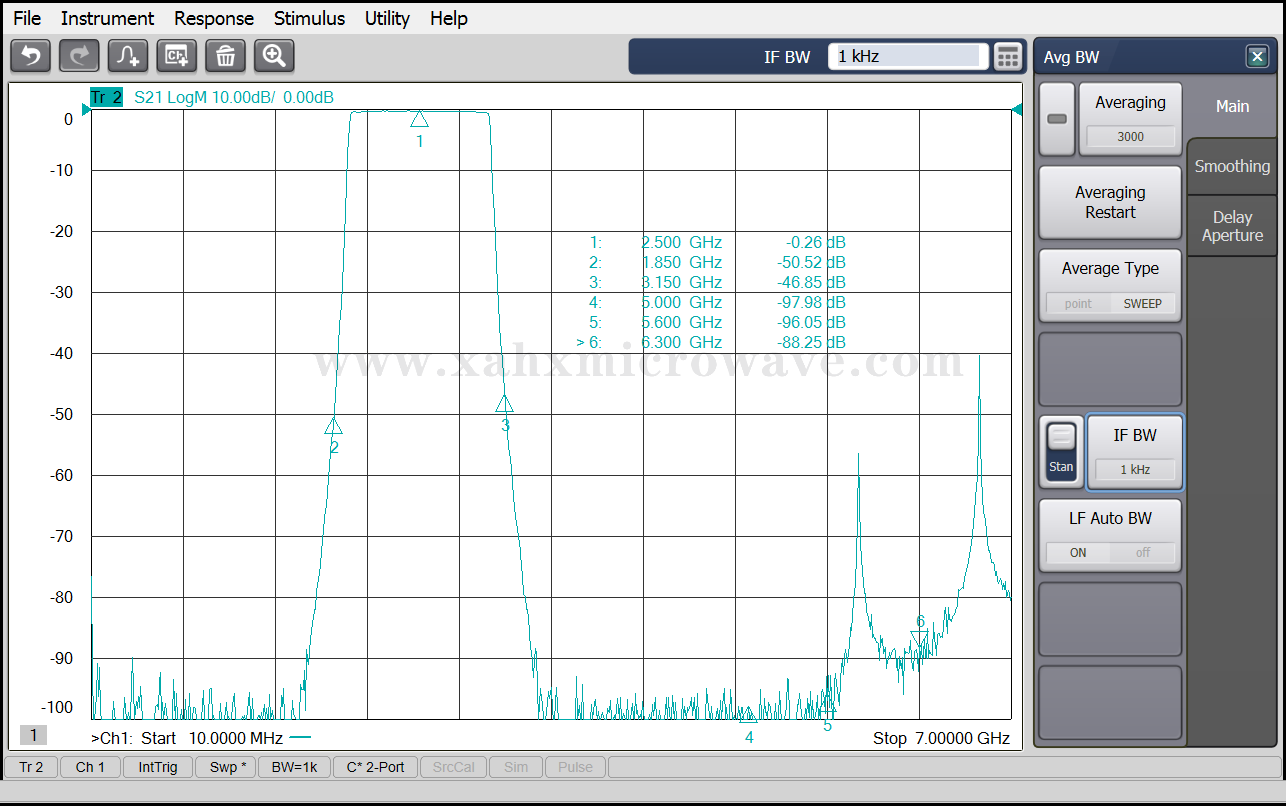Toggle the IF BW Stan switch
The width and height of the screenshot is (1286, 806).
pyautogui.click(x=1061, y=452)
